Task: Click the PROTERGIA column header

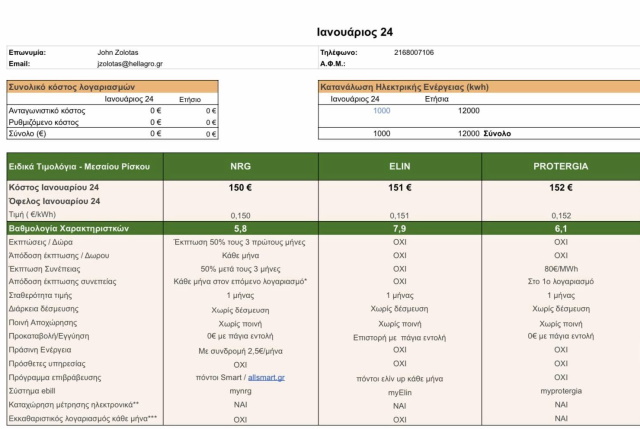Action: [560, 167]
